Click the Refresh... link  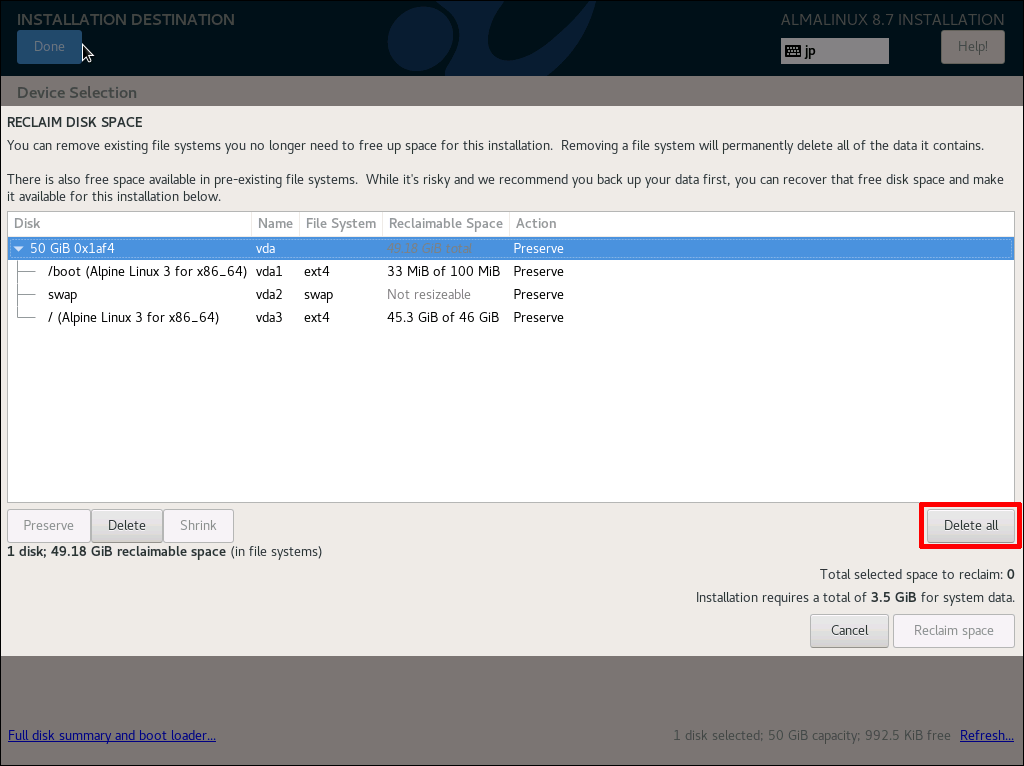click(987, 735)
